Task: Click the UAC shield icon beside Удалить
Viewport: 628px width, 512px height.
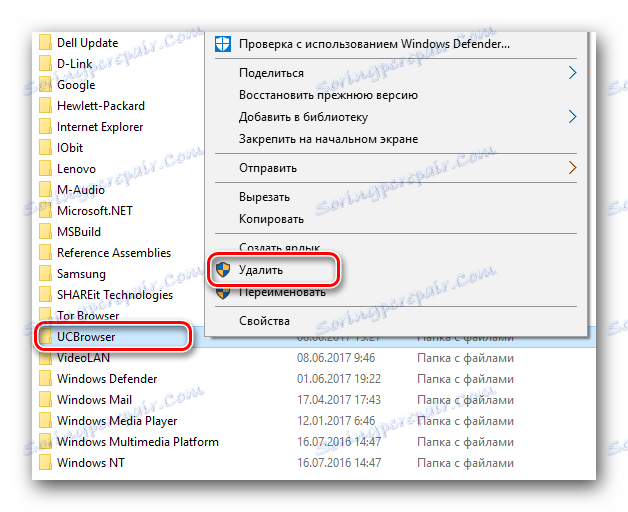Action: coord(223,270)
